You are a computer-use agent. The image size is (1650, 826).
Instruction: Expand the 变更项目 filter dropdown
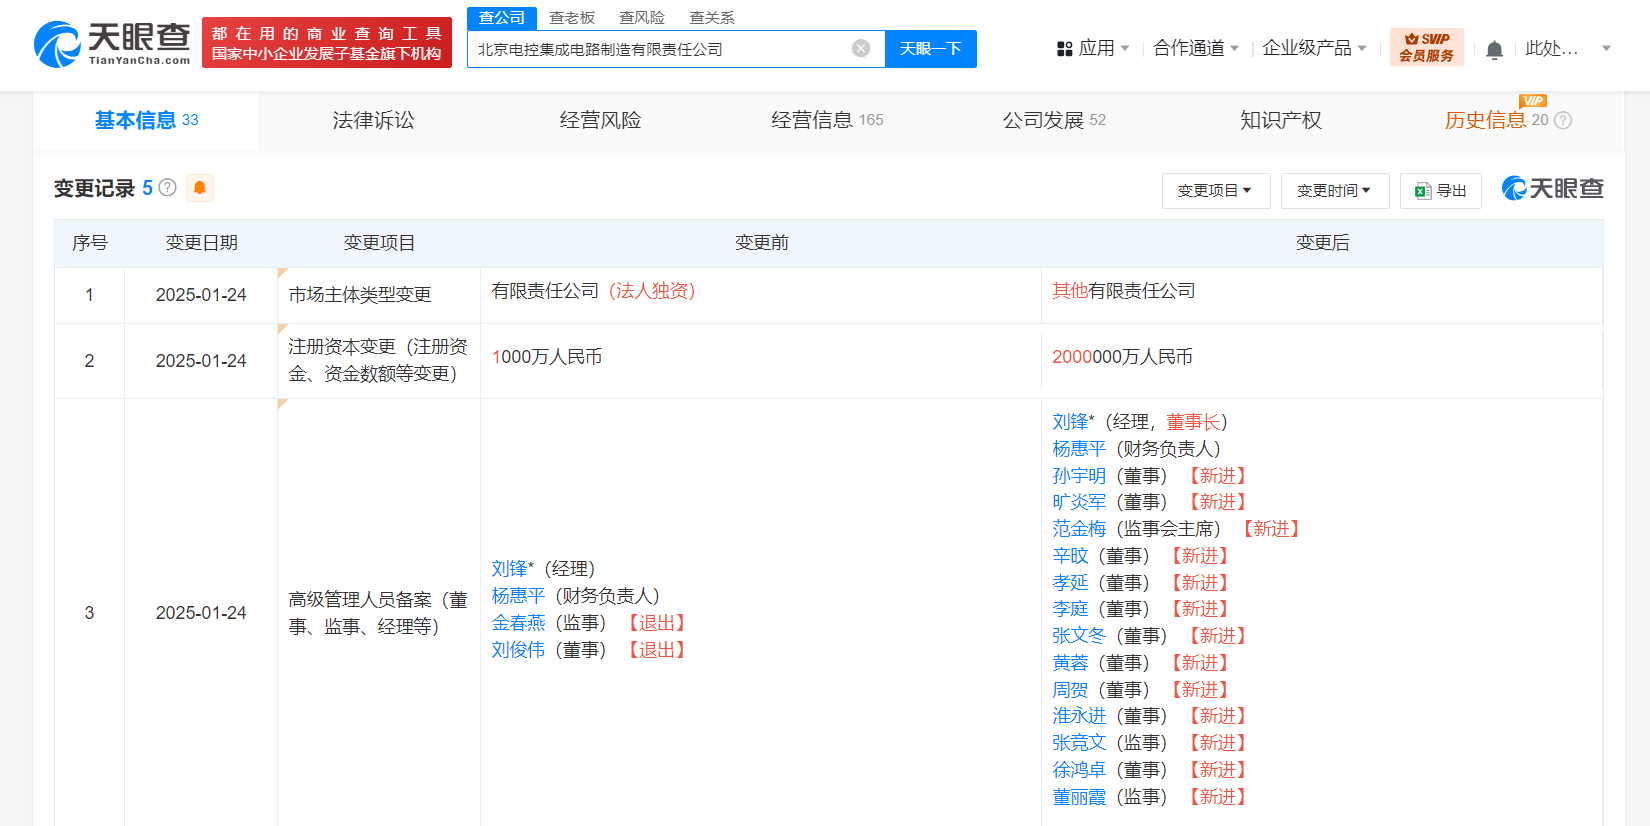[1215, 191]
